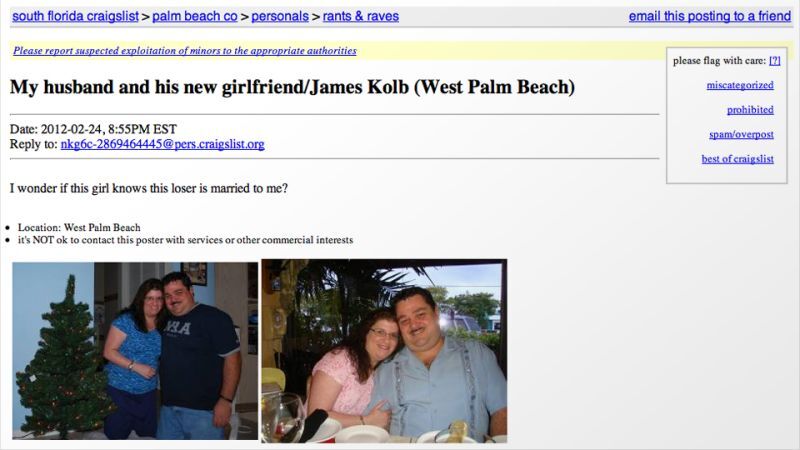Open the report suspected exploitation of minors link
Screen dimensions: 800x450
point(185,51)
